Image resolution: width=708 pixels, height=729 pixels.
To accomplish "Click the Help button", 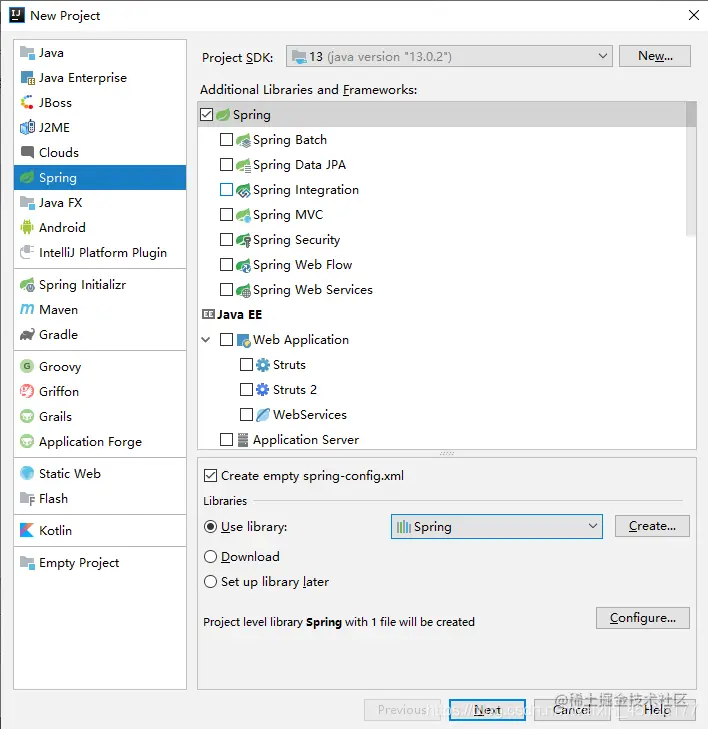I will 657,710.
